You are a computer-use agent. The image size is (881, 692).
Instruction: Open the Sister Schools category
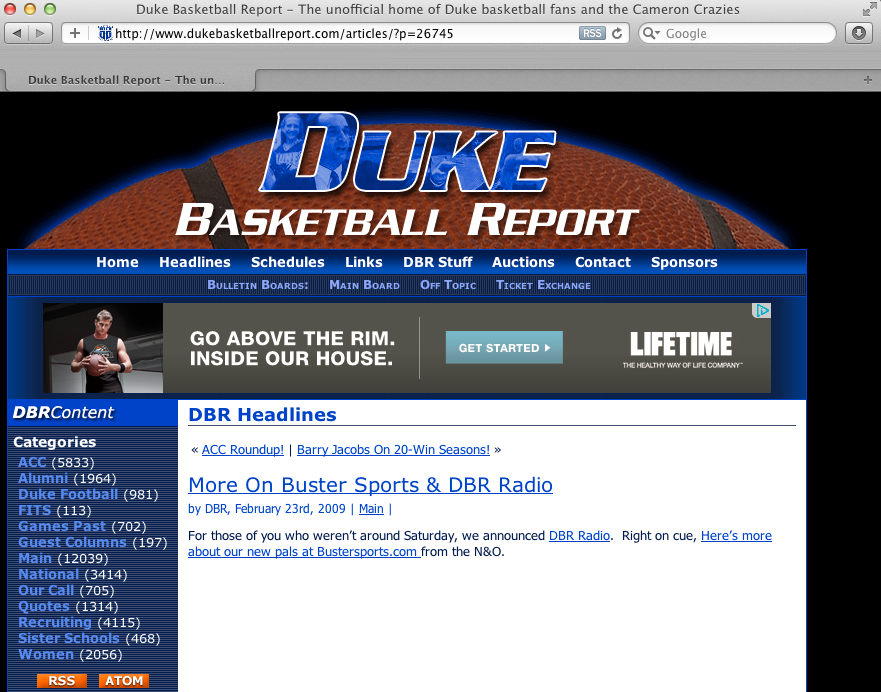click(x=69, y=639)
